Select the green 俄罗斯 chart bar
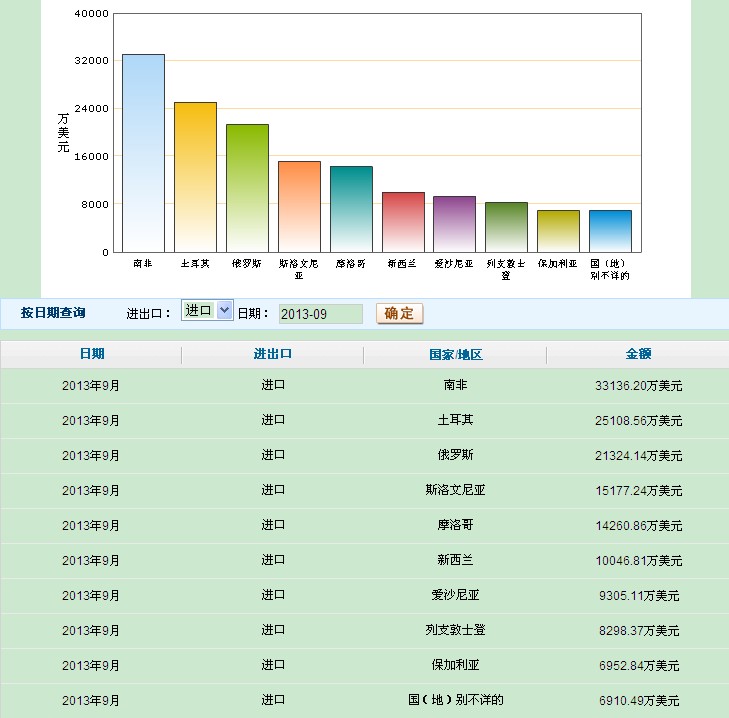The image size is (729, 718). [x=247, y=188]
